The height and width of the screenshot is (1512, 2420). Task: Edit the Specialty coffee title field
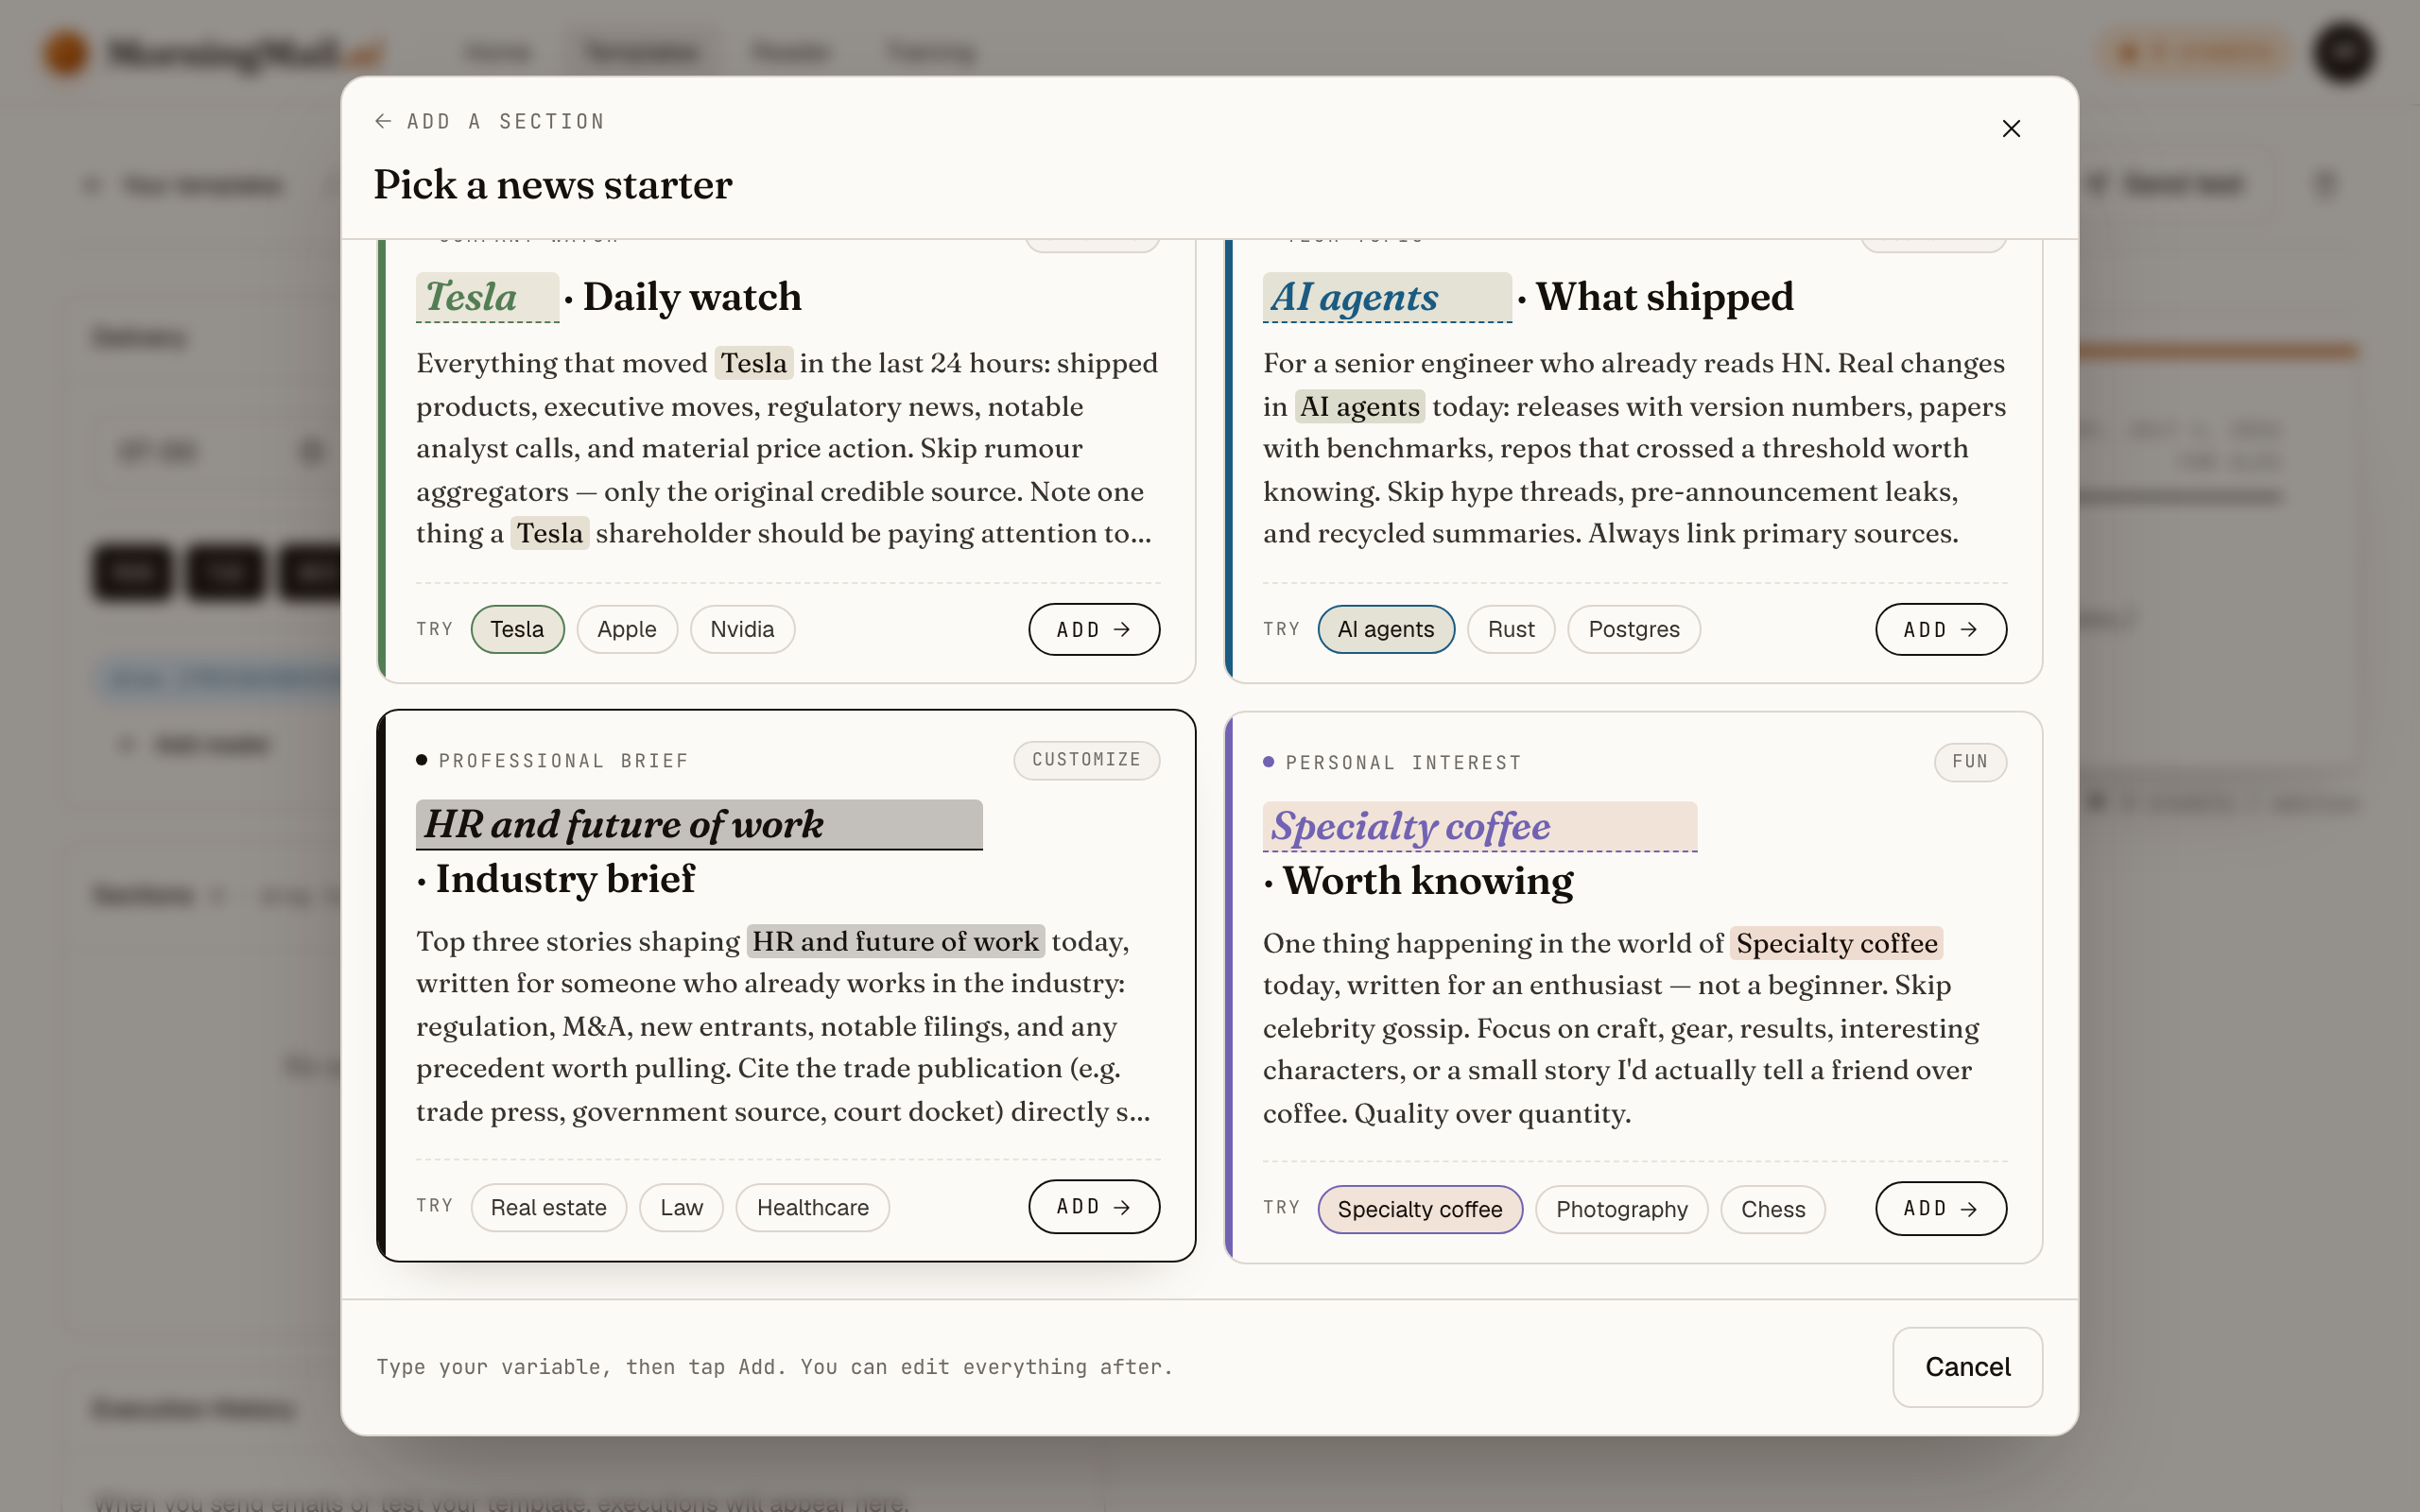click(1480, 827)
